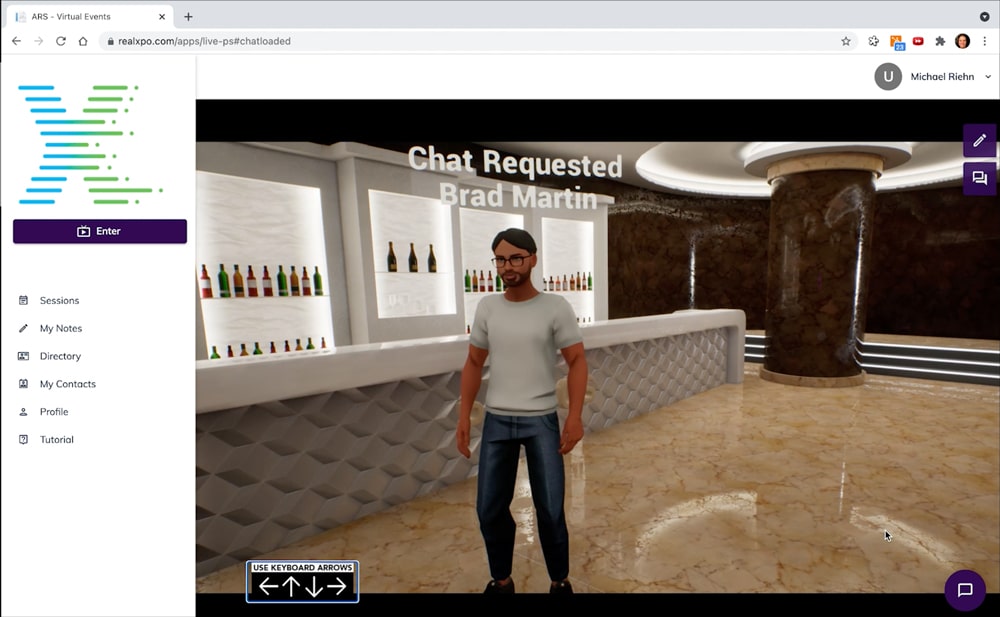Click the My Notes pencil icon
1000x617 pixels.
(x=23, y=328)
